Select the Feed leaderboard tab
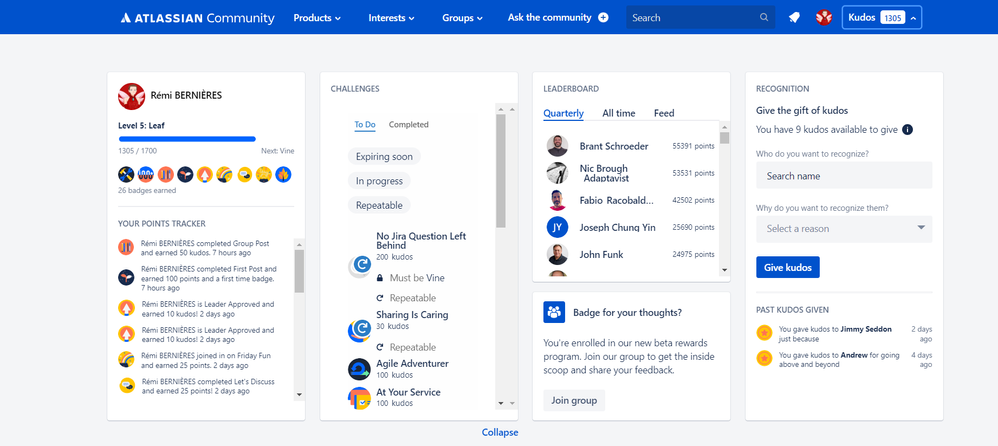Screen dimensions: 998x446 pyautogui.click(x=664, y=113)
